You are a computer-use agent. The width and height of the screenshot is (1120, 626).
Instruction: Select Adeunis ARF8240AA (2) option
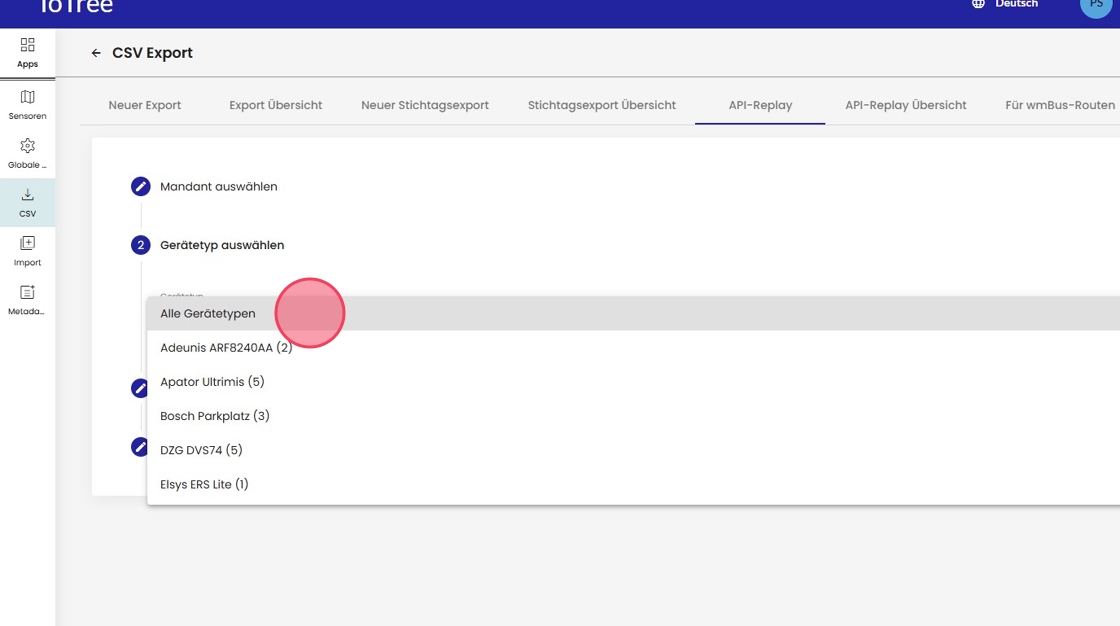pos(226,348)
